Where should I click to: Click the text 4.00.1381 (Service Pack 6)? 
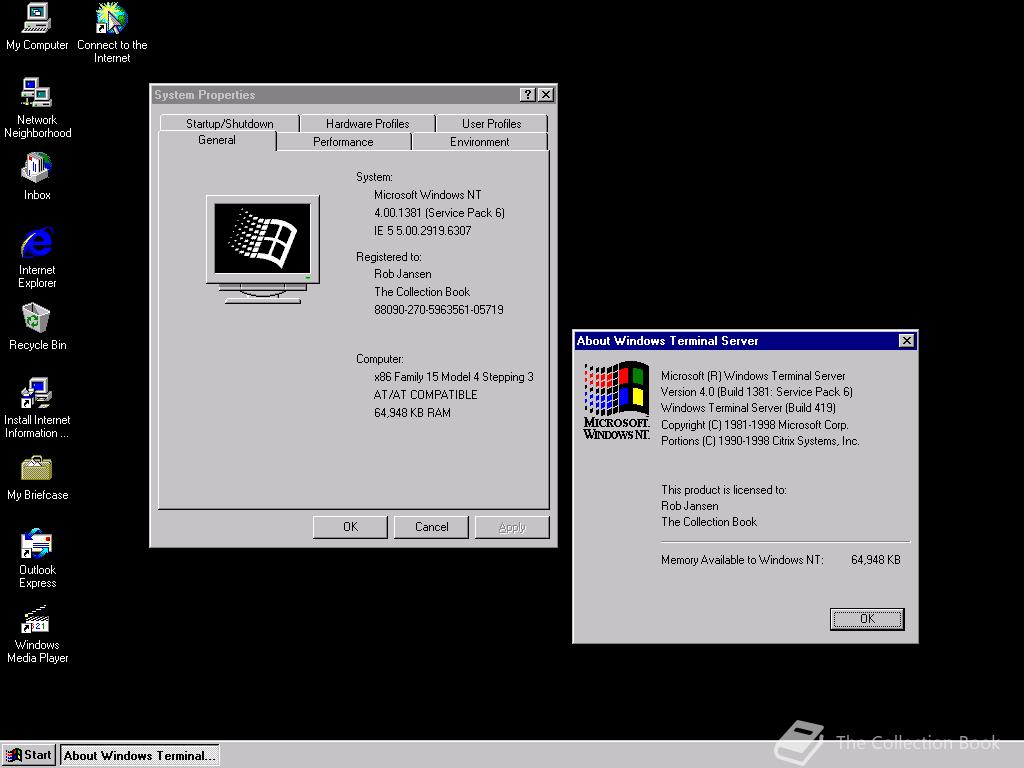click(439, 213)
